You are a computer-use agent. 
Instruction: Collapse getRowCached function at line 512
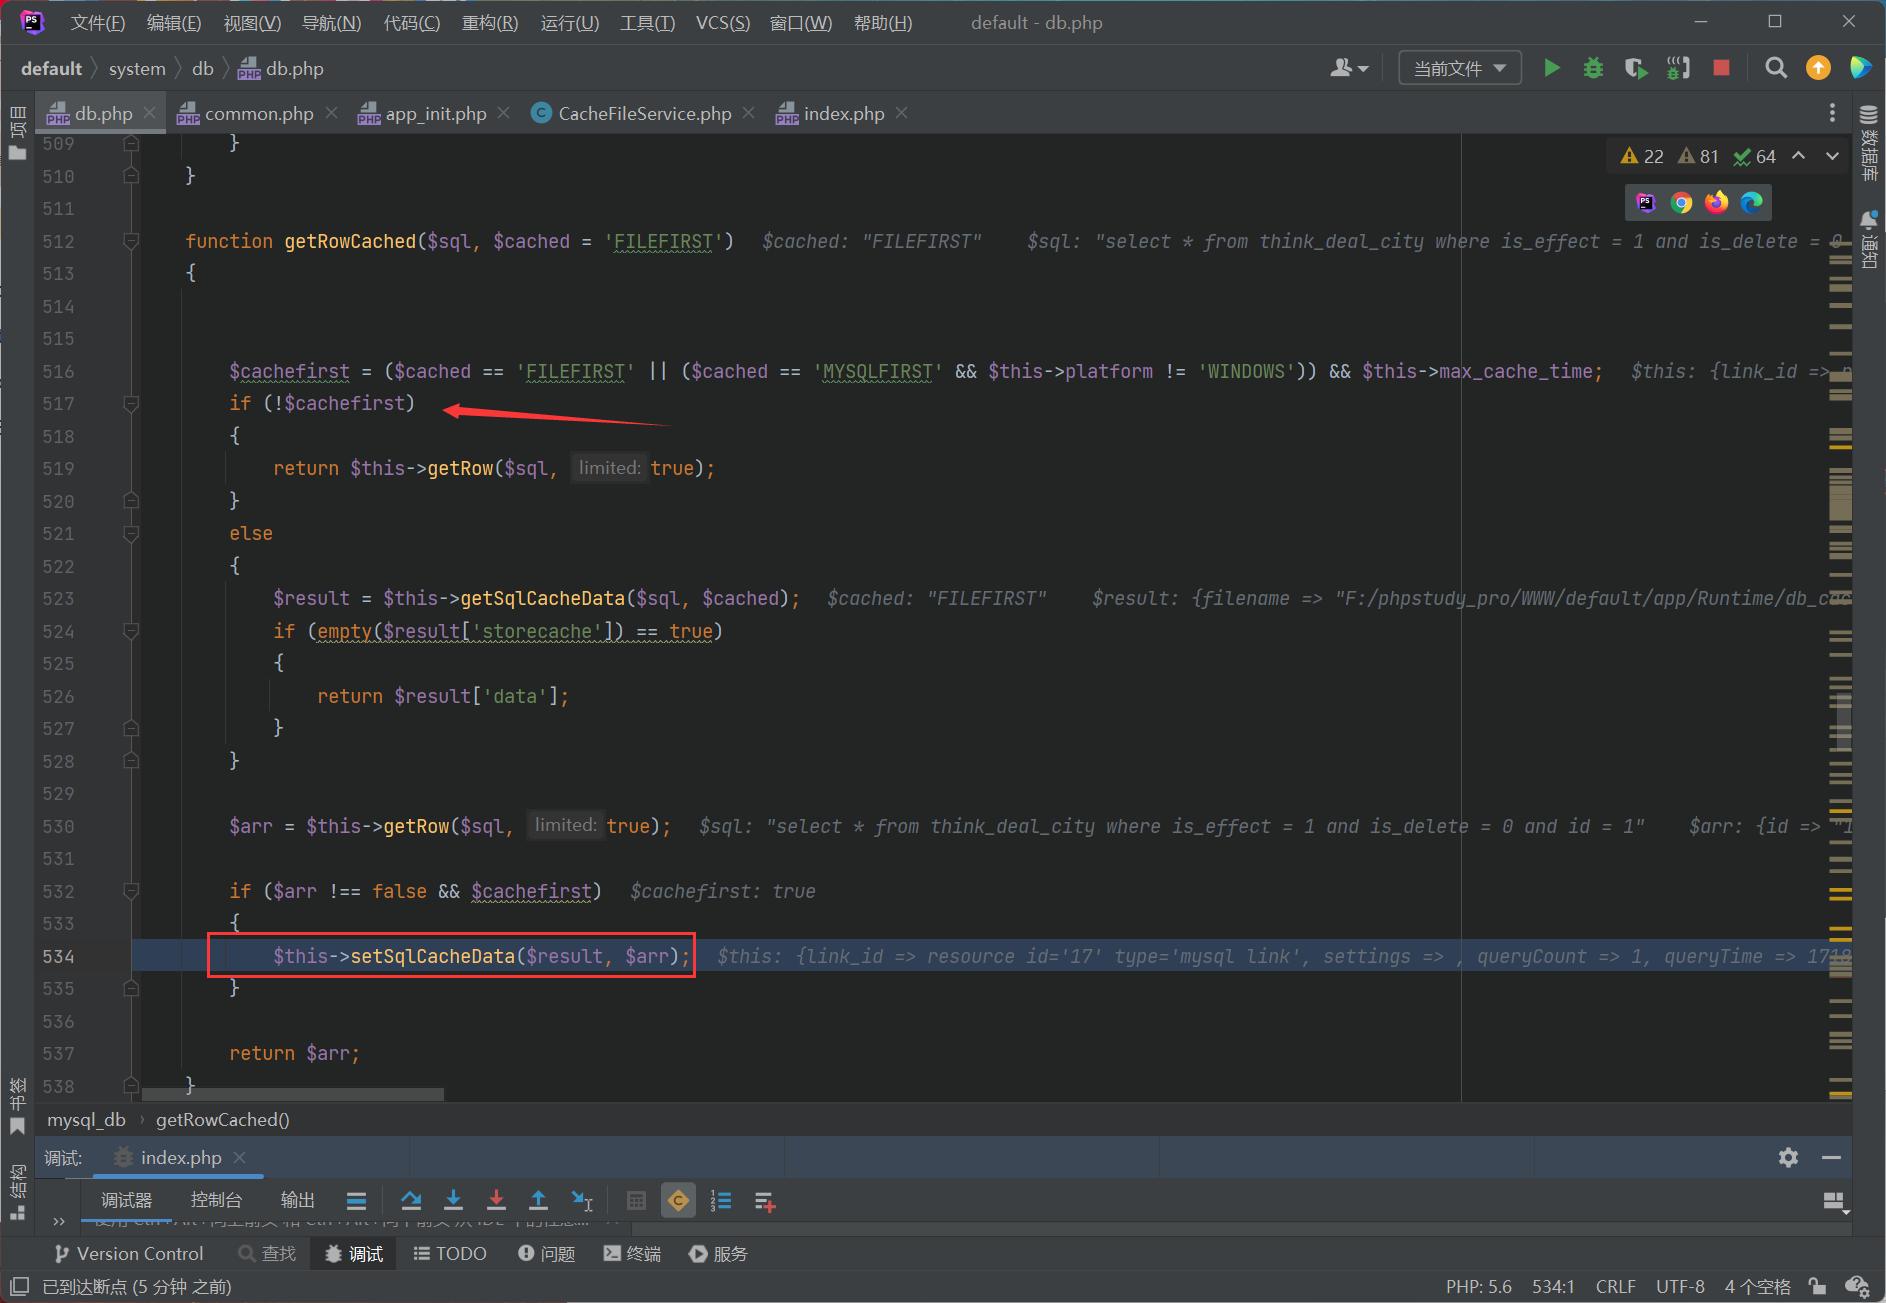click(131, 242)
